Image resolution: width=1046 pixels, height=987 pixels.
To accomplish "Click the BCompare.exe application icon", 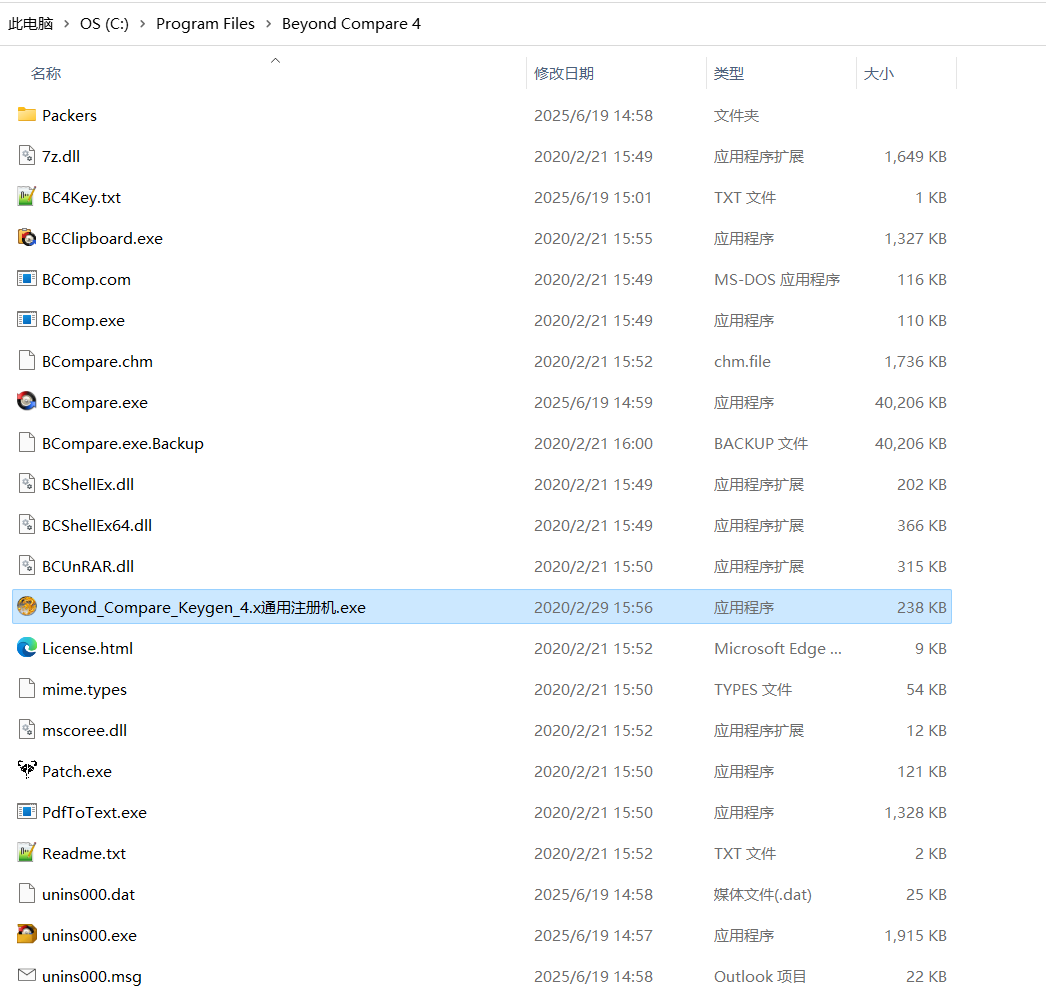I will click(27, 401).
